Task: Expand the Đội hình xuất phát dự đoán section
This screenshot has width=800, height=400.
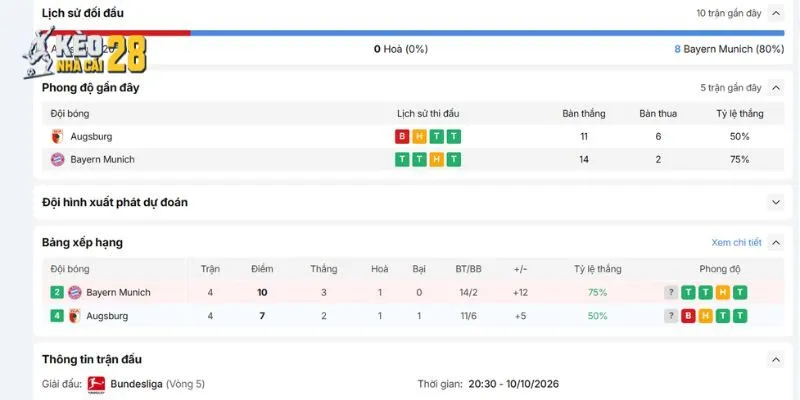Action: (x=776, y=203)
